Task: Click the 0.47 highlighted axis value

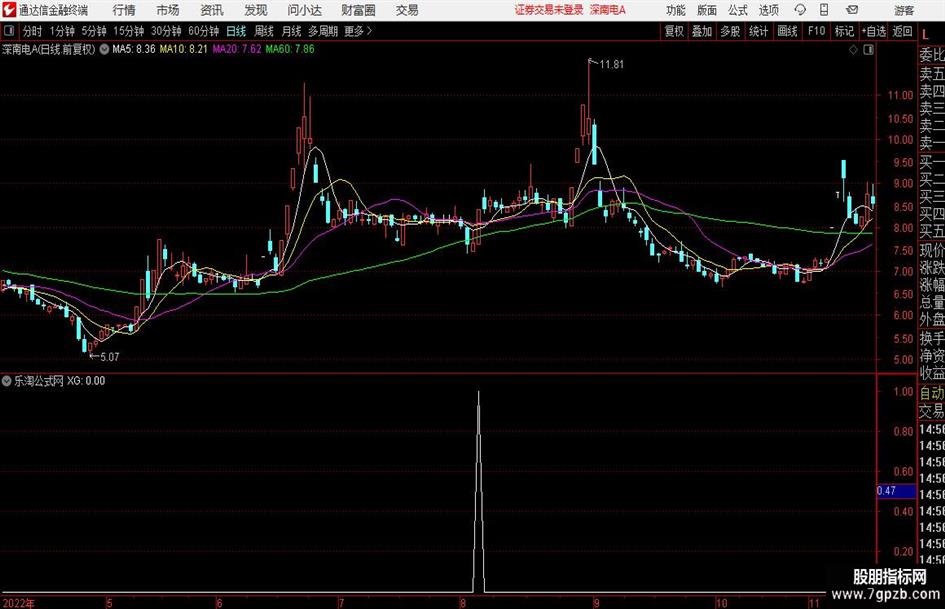Action: (896, 491)
